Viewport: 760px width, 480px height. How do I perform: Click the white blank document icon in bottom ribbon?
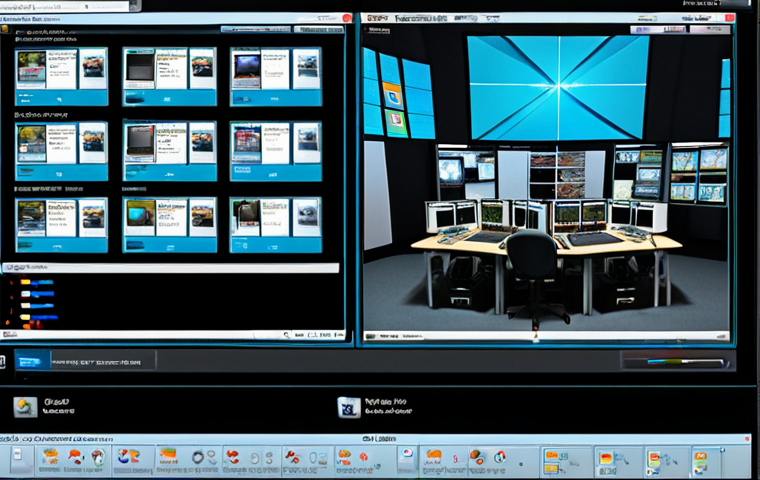18,456
